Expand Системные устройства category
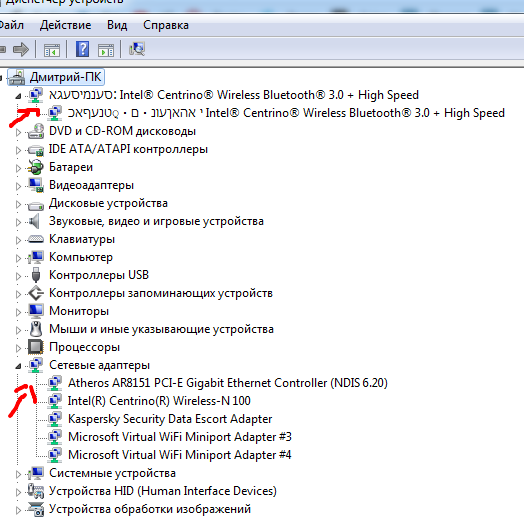This screenshot has width=524, height=528. click(18, 474)
